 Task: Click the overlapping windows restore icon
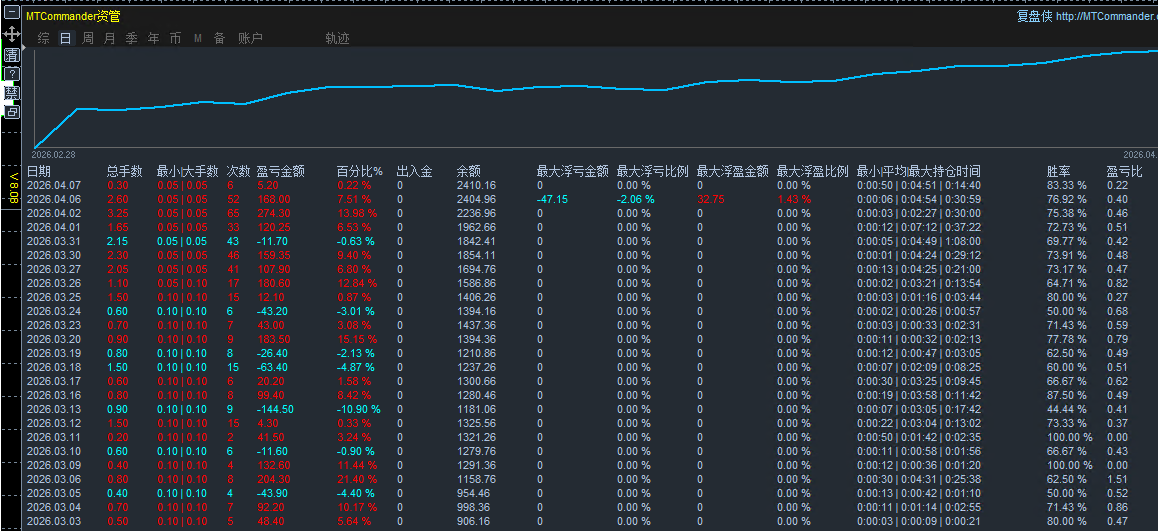11,112
